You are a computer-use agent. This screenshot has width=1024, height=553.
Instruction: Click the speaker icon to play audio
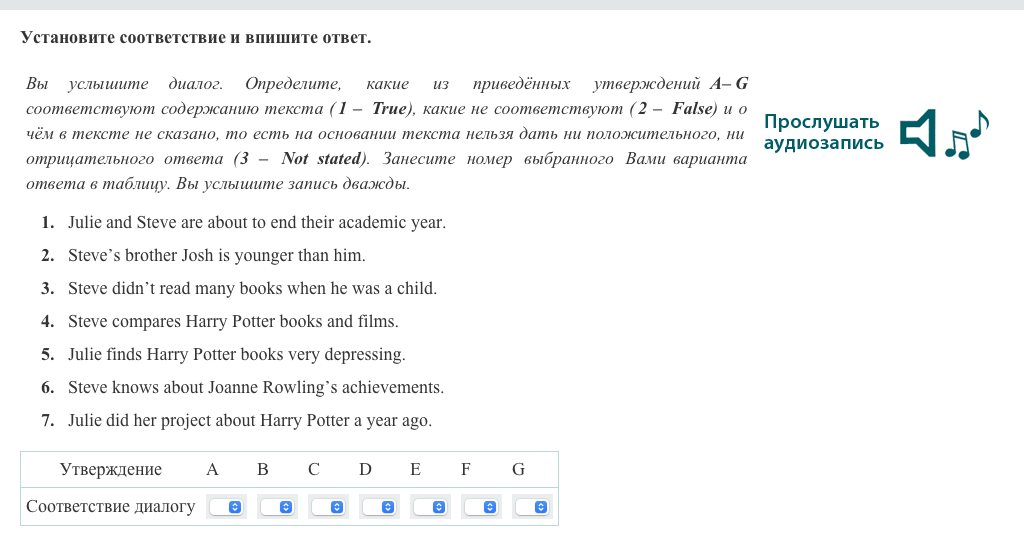917,133
